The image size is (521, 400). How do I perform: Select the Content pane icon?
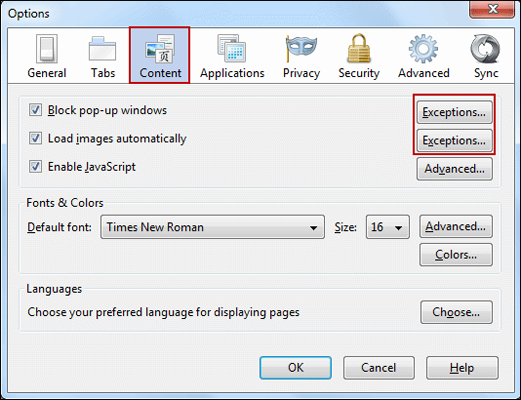coord(160,49)
